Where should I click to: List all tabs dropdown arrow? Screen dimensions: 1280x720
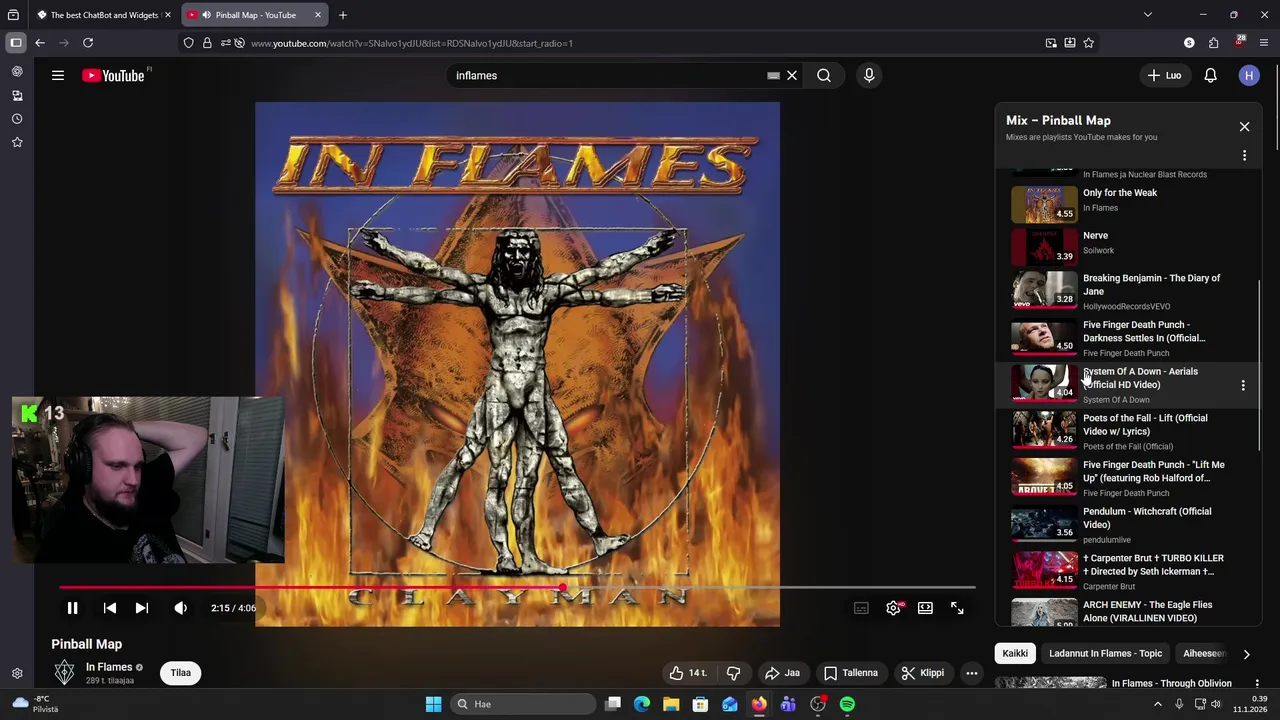1148,15
